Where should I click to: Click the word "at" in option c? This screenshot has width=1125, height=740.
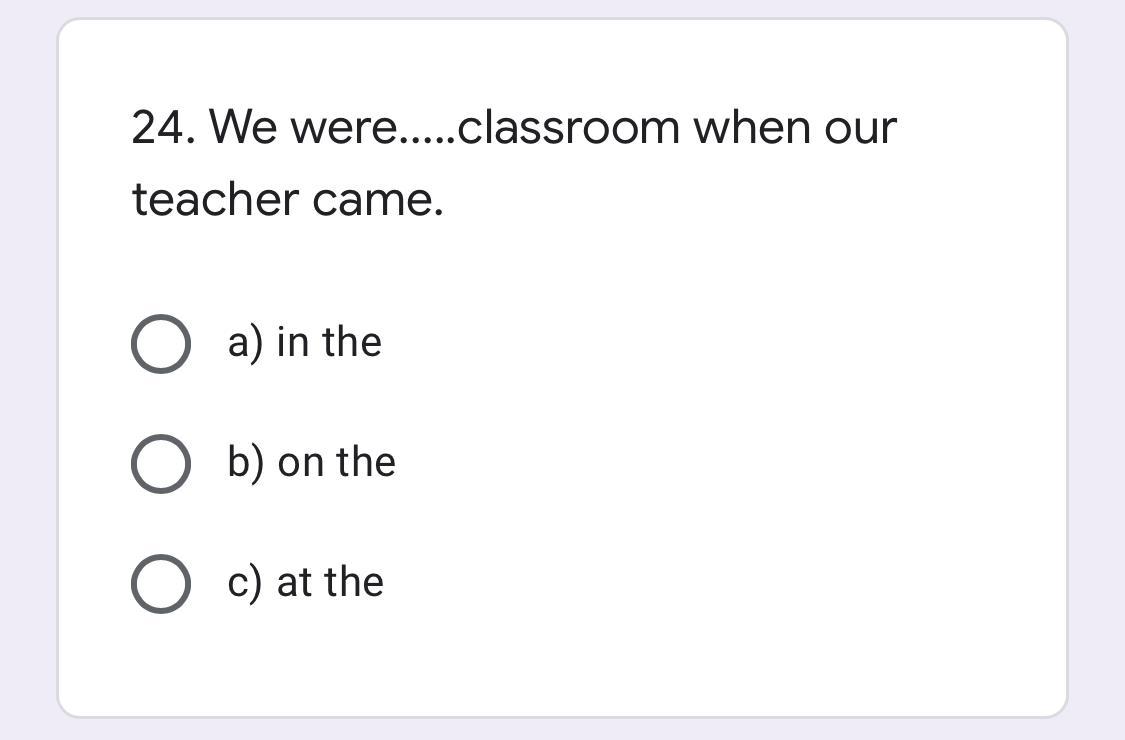click(294, 583)
